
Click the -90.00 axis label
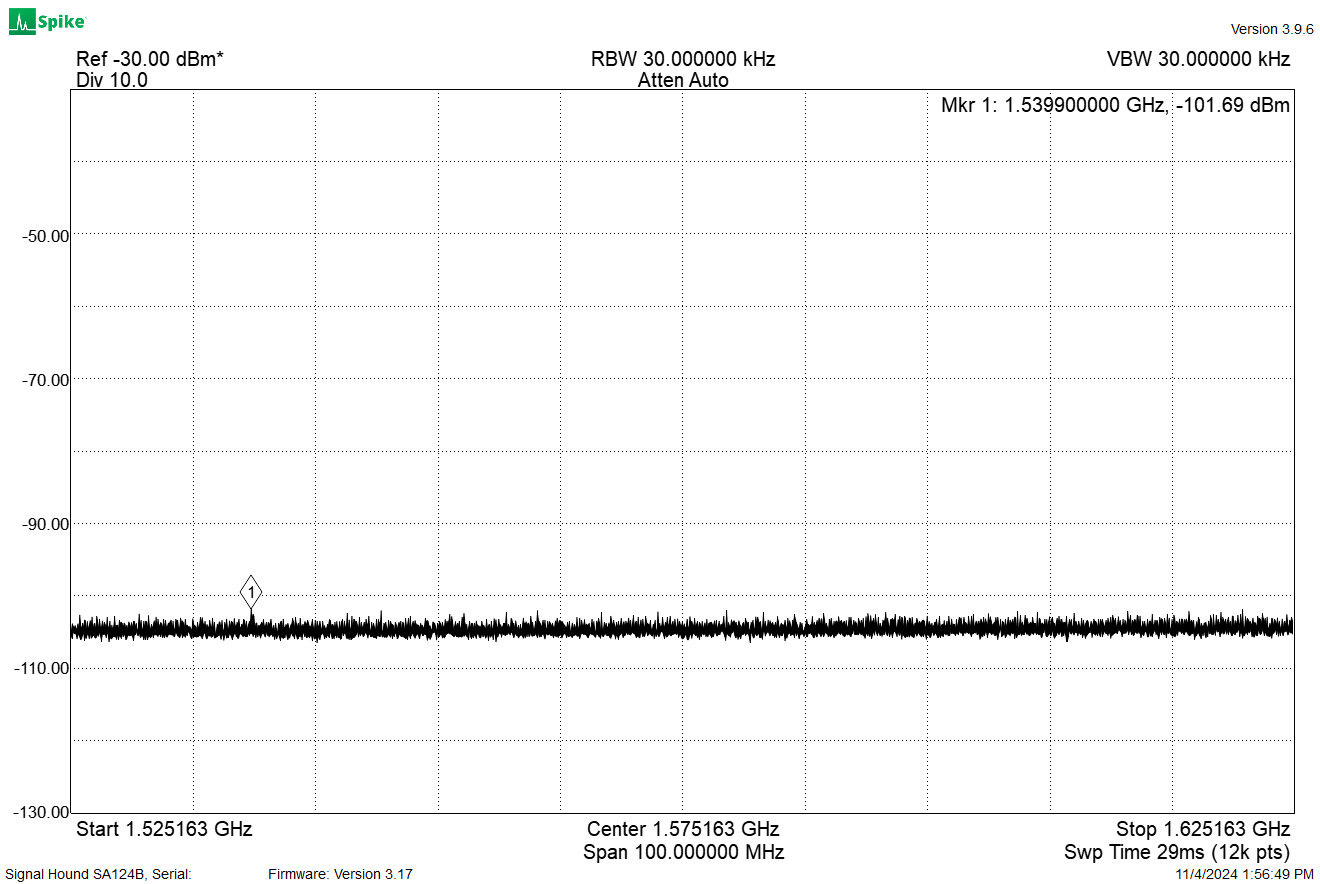[46, 524]
